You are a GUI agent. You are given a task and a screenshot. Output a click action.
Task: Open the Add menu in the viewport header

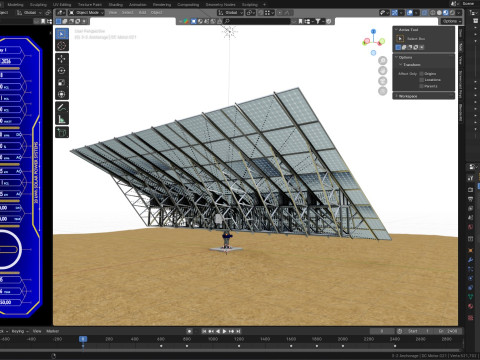click(142, 13)
